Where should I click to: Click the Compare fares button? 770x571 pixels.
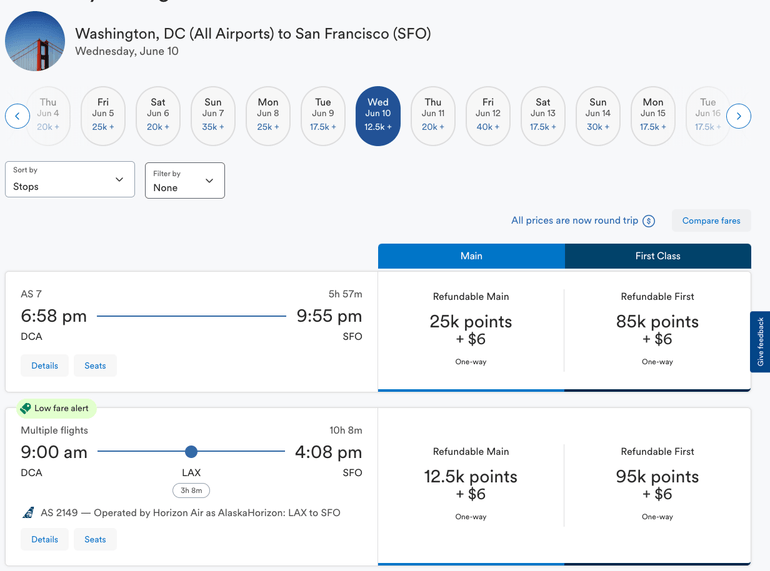click(x=711, y=221)
